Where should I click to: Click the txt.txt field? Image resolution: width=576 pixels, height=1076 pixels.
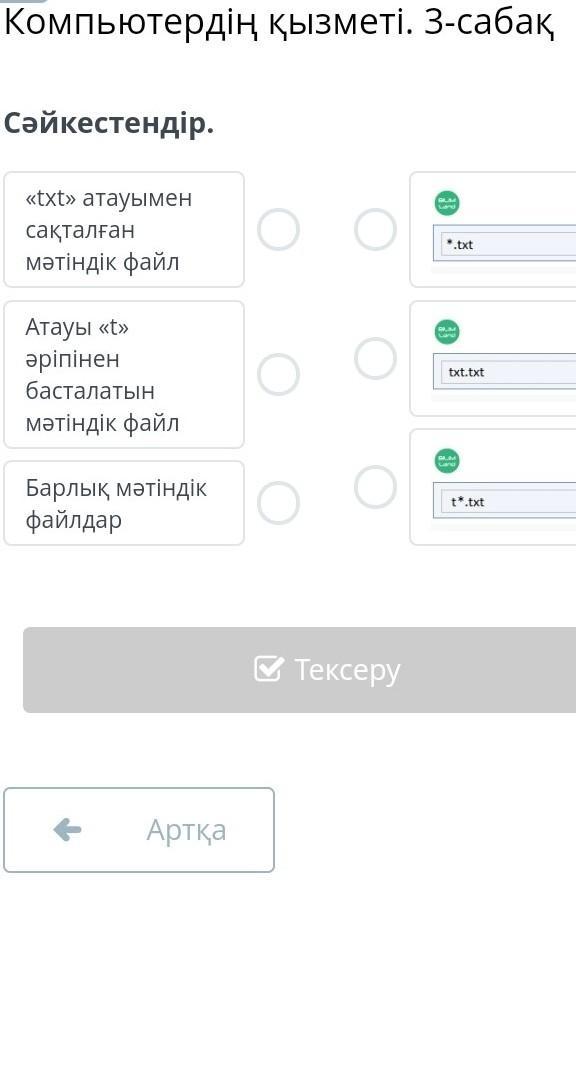[505, 372]
